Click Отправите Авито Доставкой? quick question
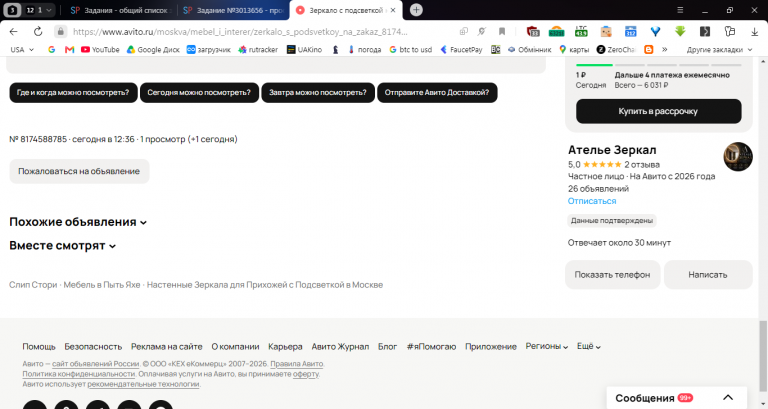768x409 pixels. (436, 92)
